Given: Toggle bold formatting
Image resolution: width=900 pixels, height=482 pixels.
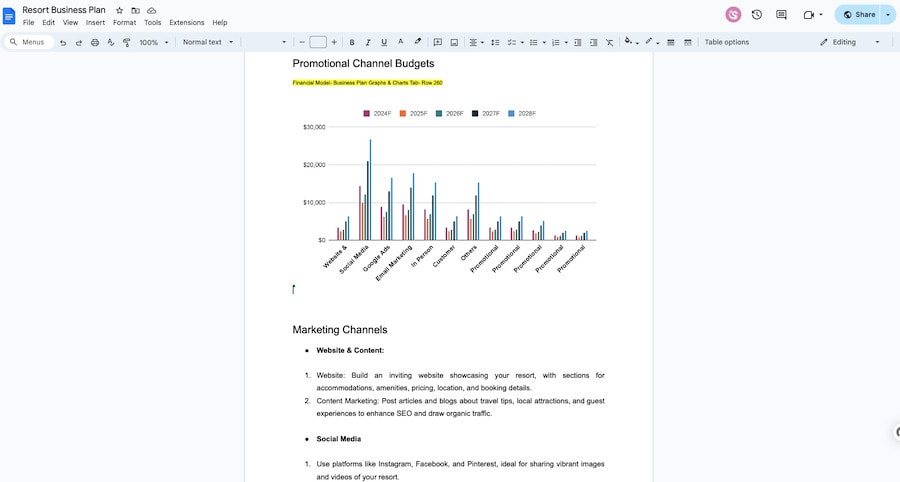Looking at the screenshot, I should point(352,42).
